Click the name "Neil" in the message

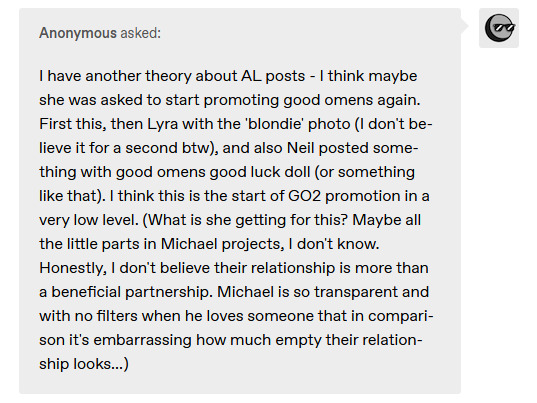301,148
